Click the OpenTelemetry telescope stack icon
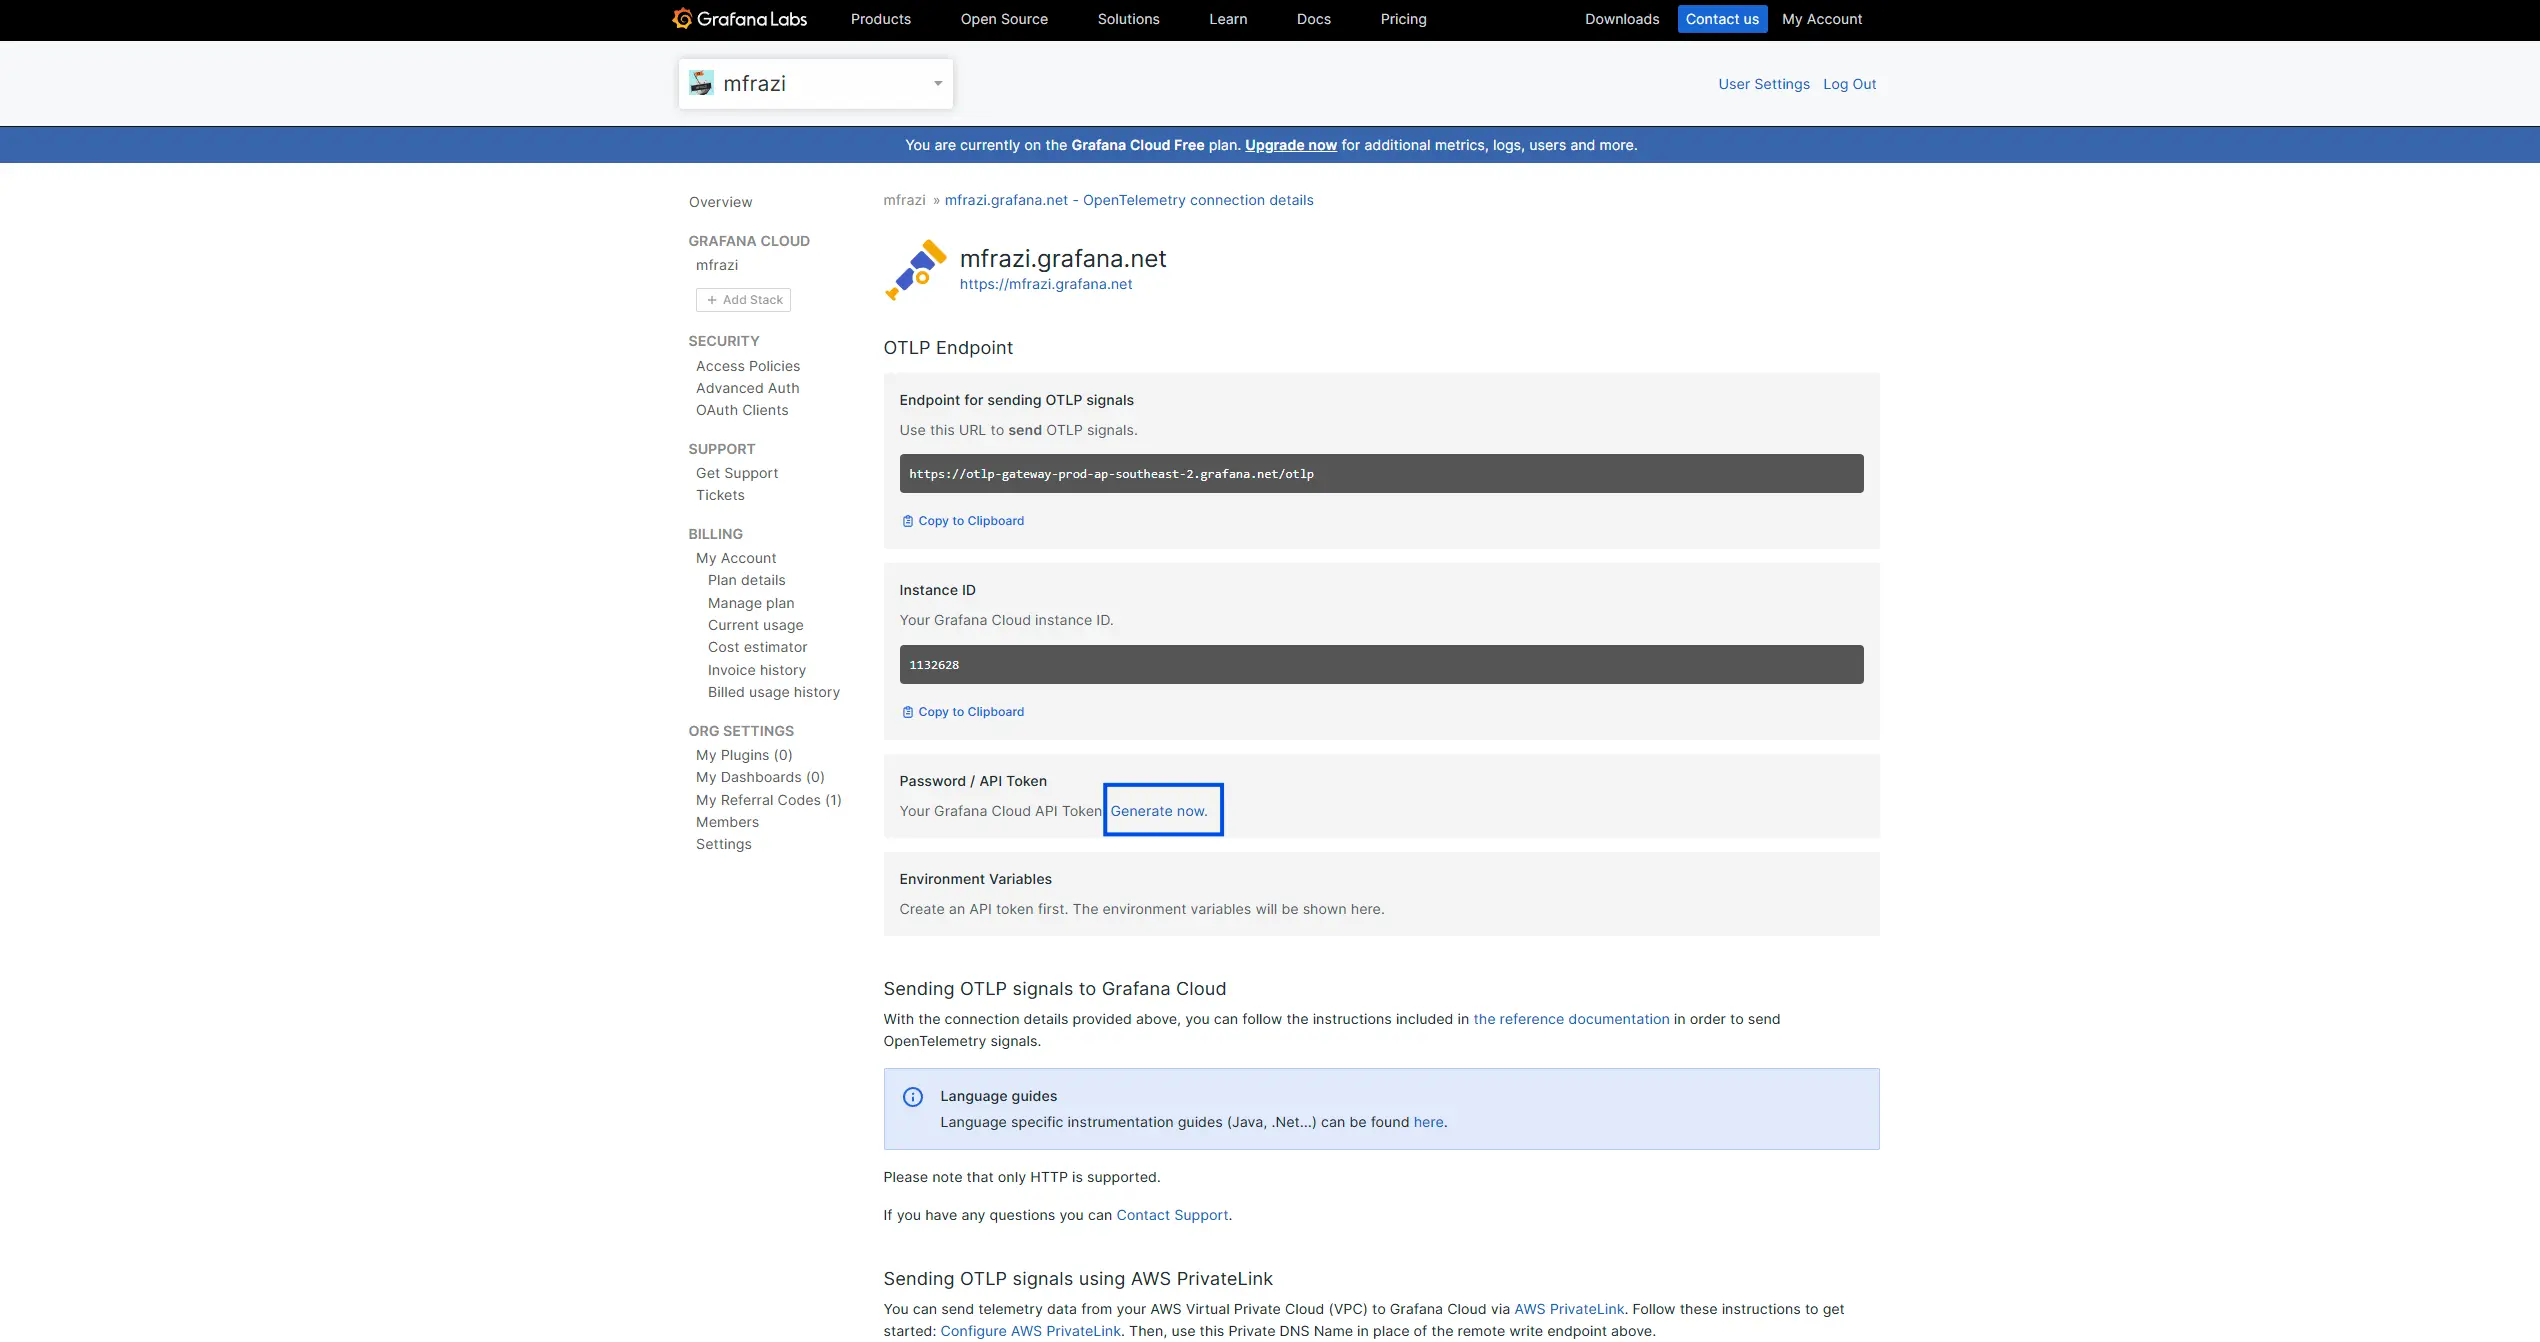 click(915, 270)
